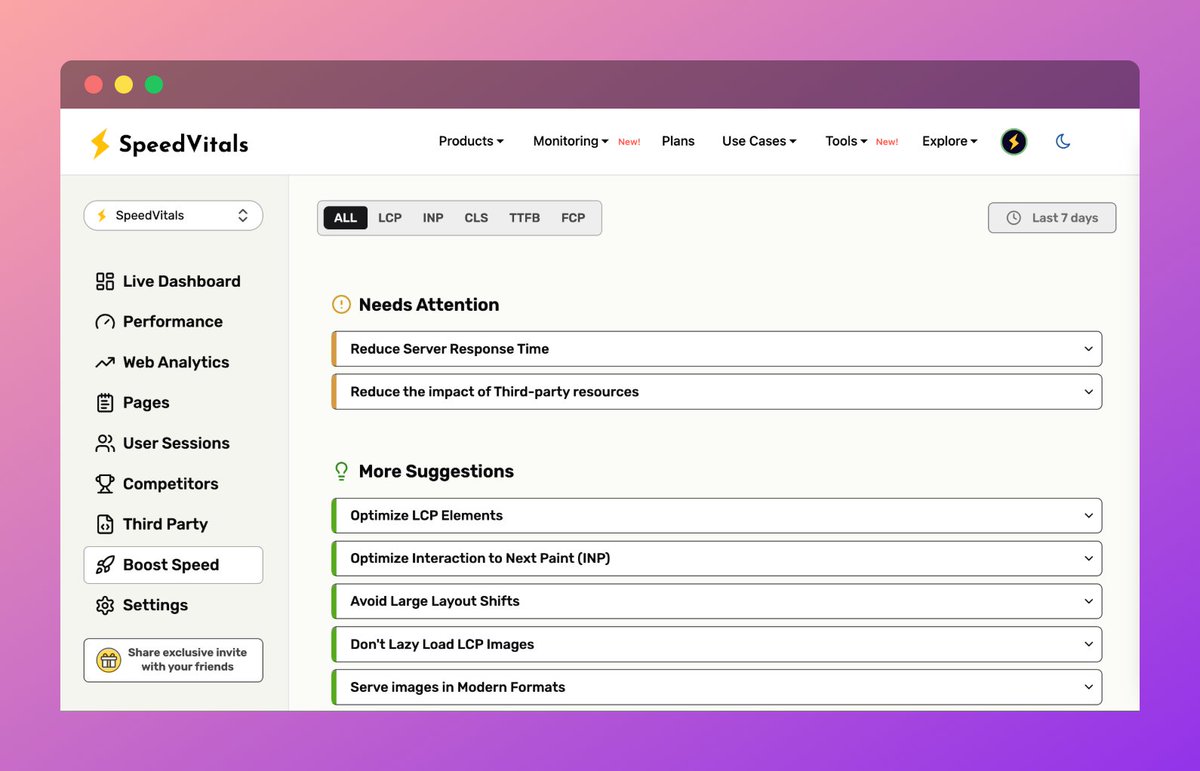Click the More Suggestions heading
Viewport: 1200px width, 771px height.
(436, 471)
